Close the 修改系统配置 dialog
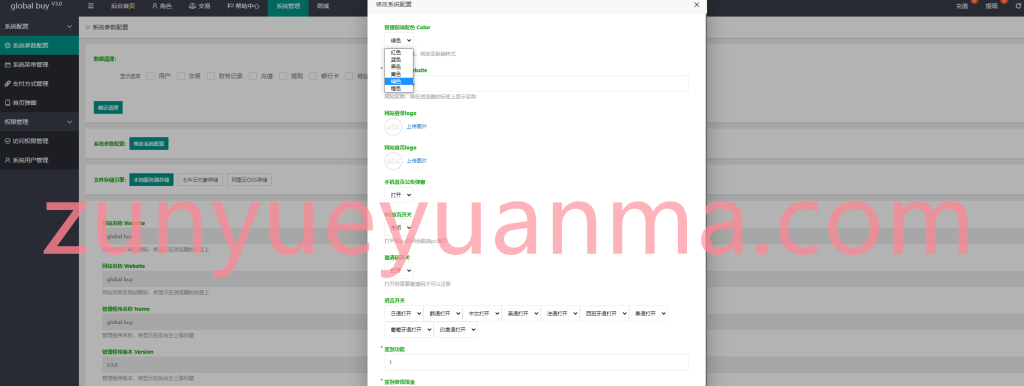1024x386 pixels. click(x=697, y=5)
